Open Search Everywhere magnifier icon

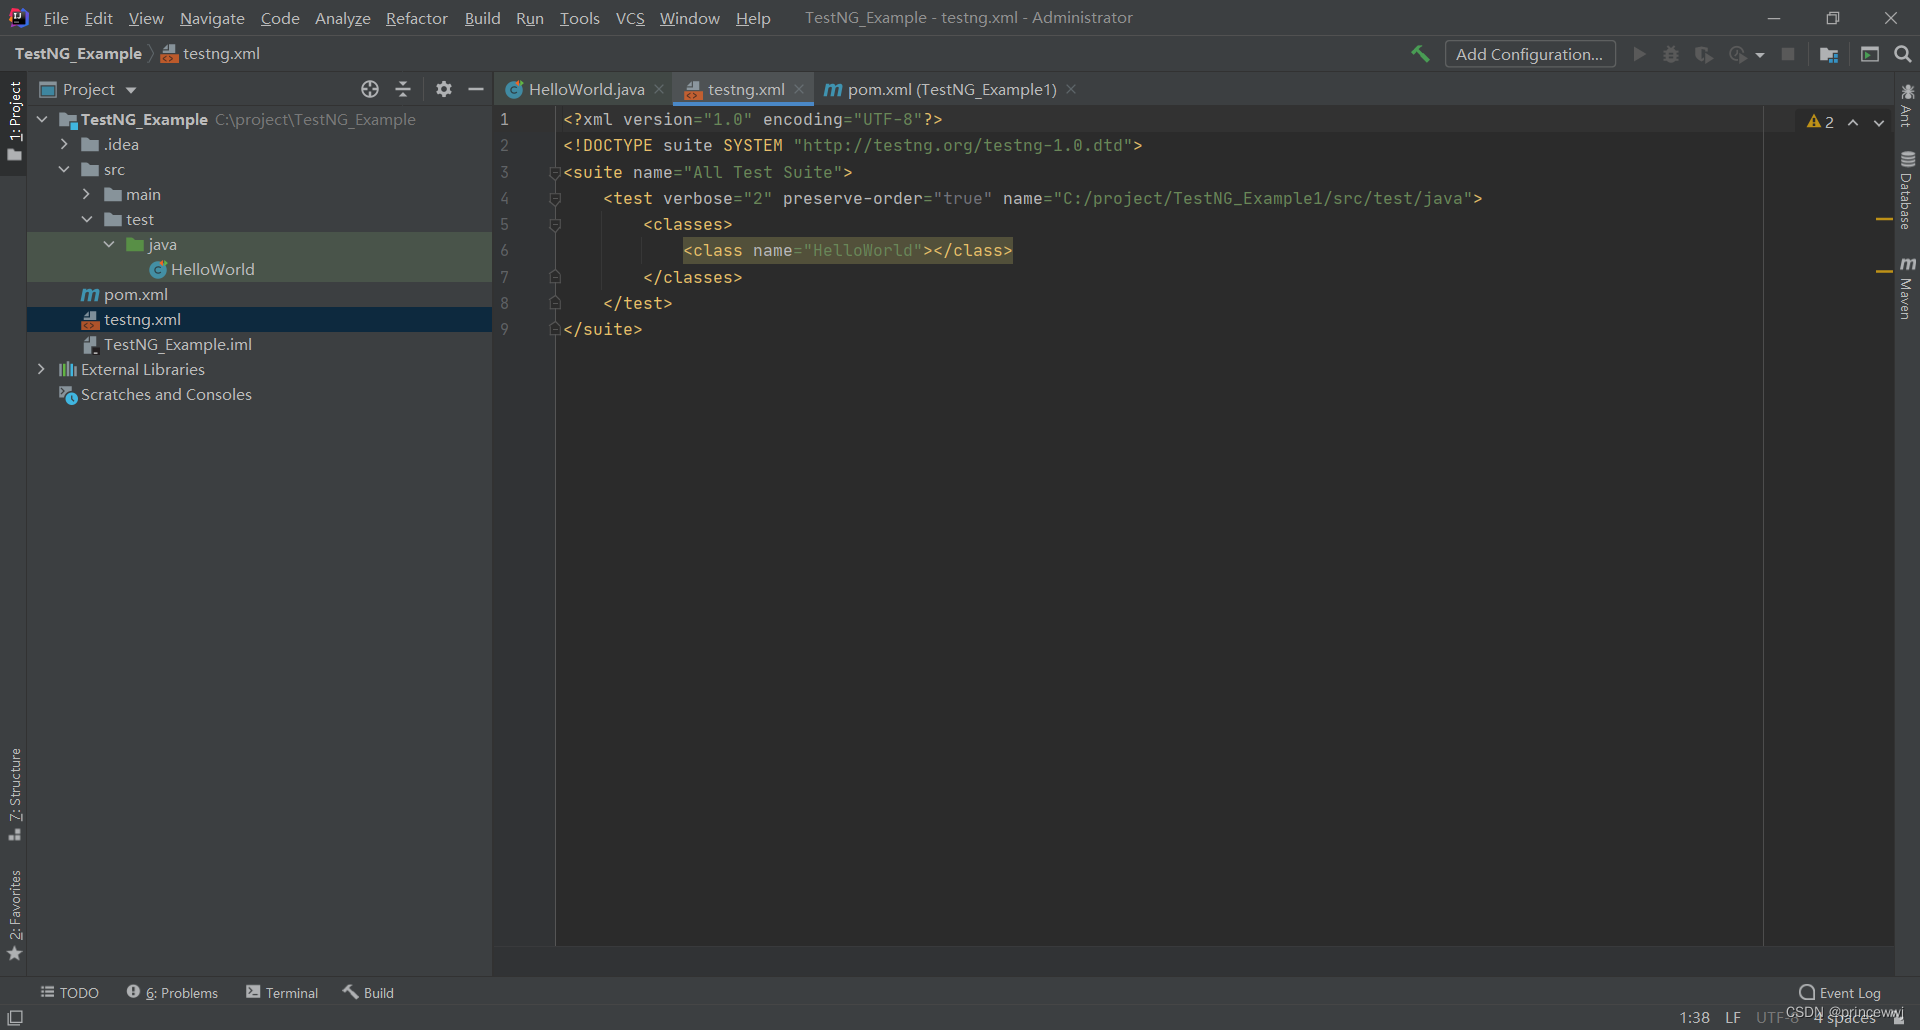coord(1903,54)
